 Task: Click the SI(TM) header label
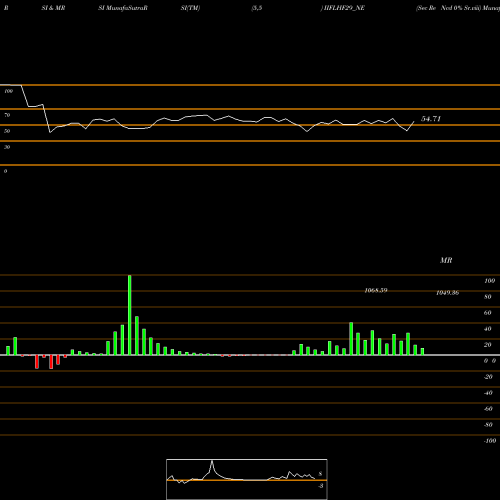click(x=190, y=8)
